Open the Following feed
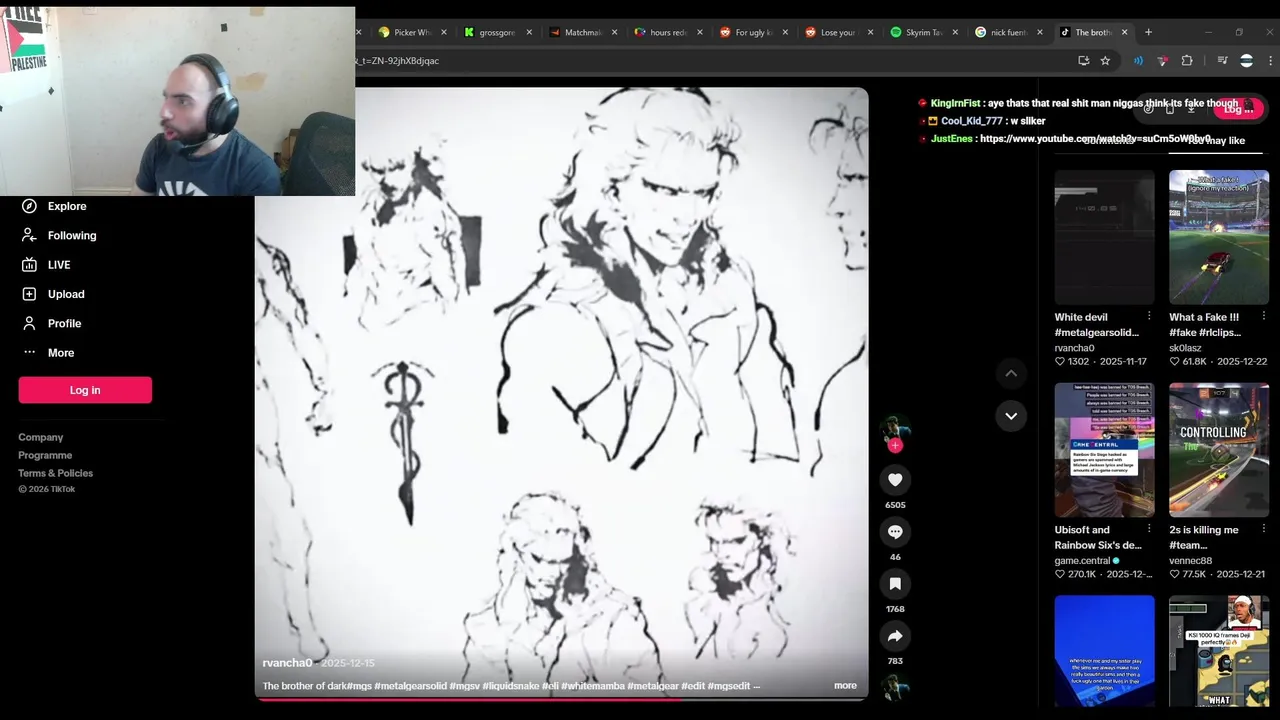The image size is (1280, 720). [x=59, y=235]
